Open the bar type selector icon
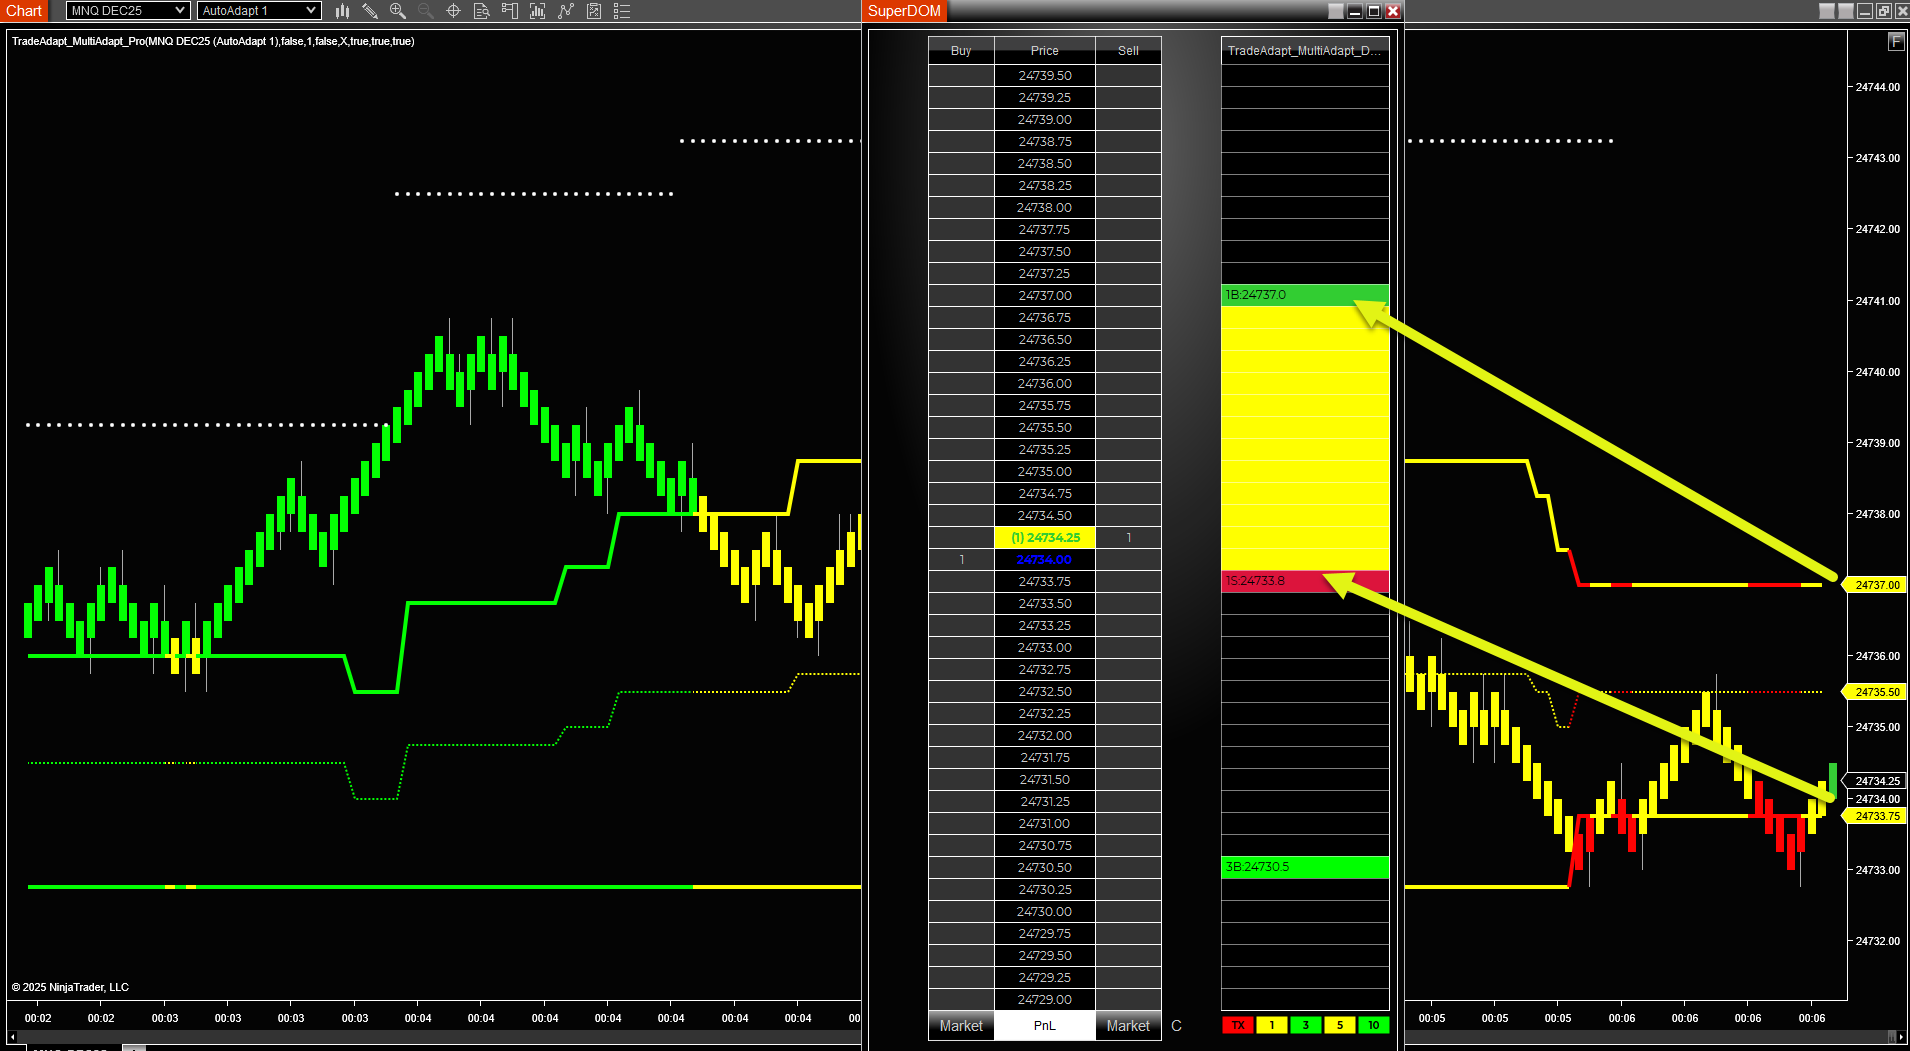The height and width of the screenshot is (1051, 1910). 342,11
